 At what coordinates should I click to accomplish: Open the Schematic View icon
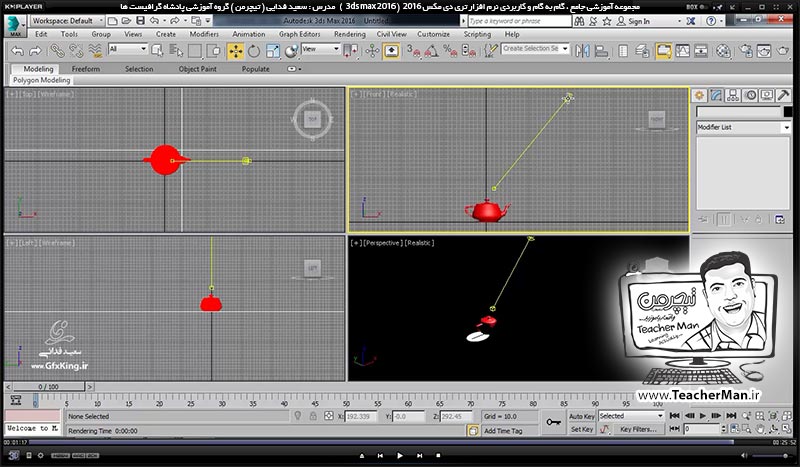(701, 51)
